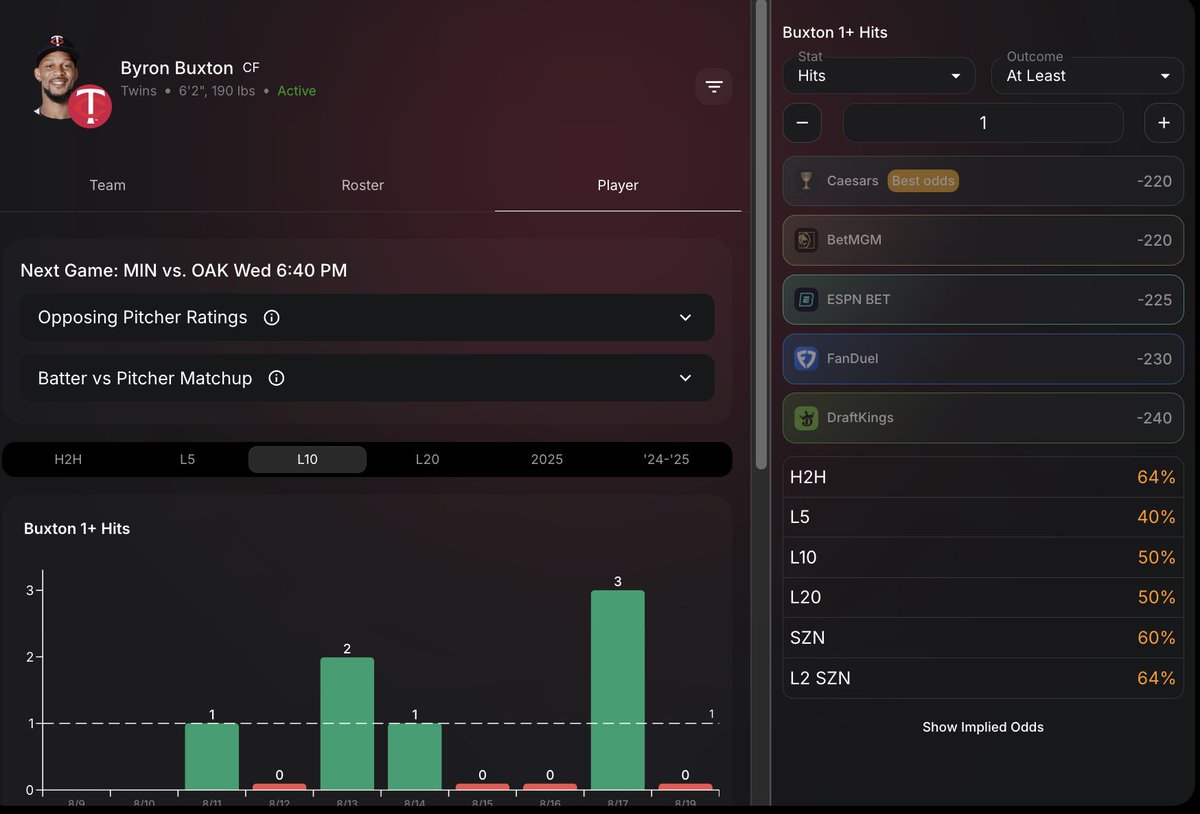Click the 8/12 red zero-hit bar

pyautogui.click(x=279, y=787)
